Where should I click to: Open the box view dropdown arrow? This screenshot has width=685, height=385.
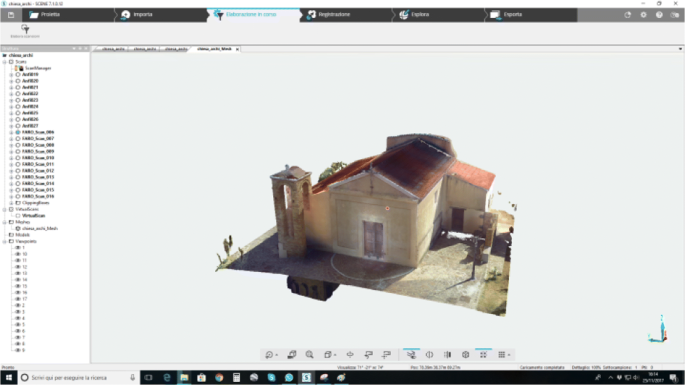tap(335, 355)
